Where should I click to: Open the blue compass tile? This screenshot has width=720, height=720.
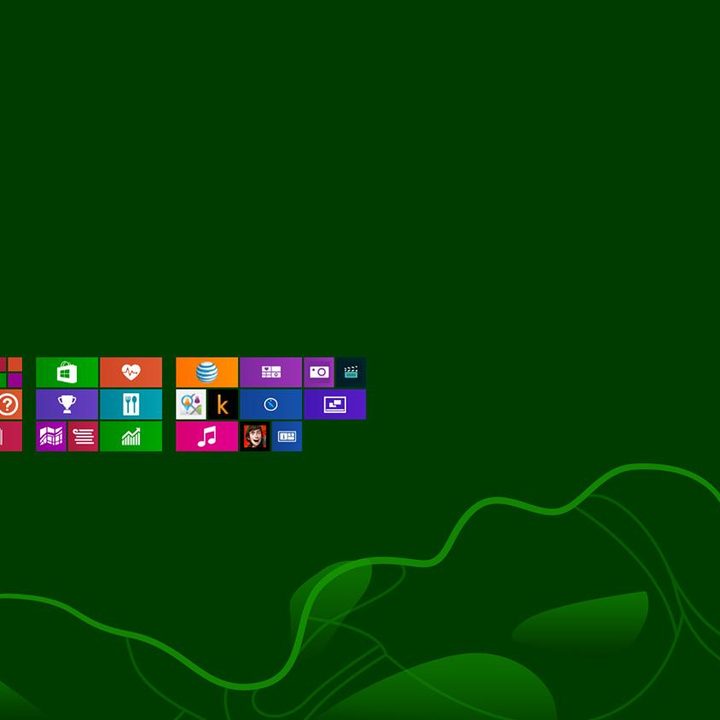(271, 404)
